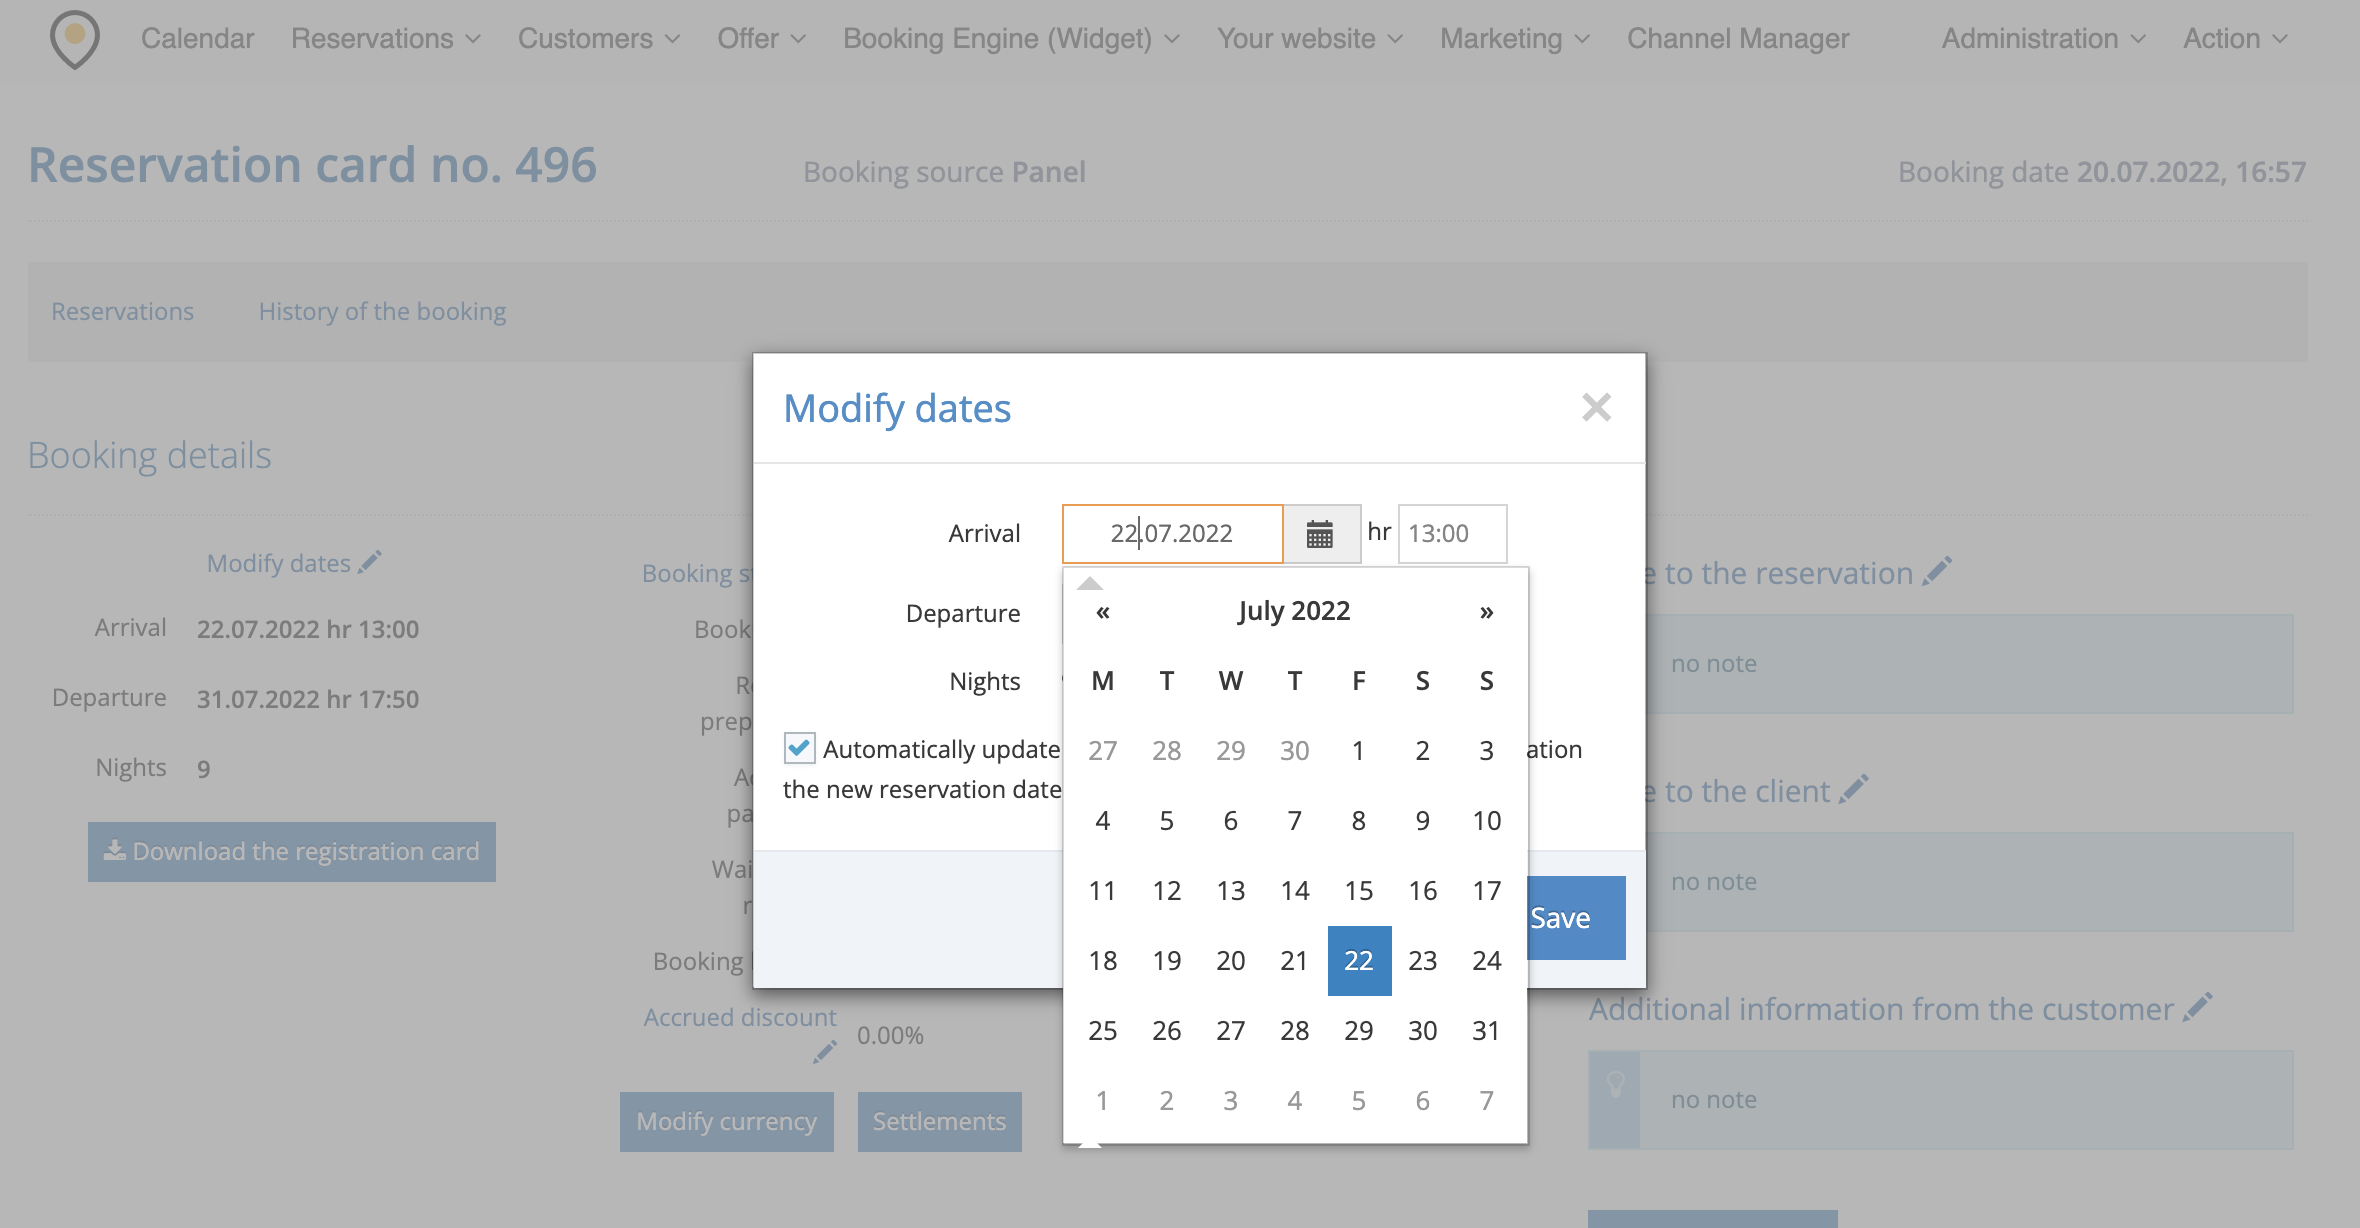Edit dates via the Modify dates pencil icon

tap(370, 561)
